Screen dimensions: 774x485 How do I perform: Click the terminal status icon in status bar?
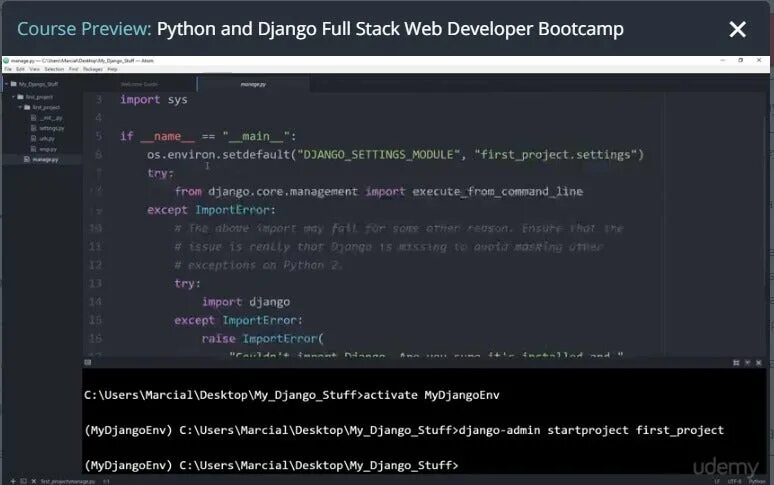23,481
